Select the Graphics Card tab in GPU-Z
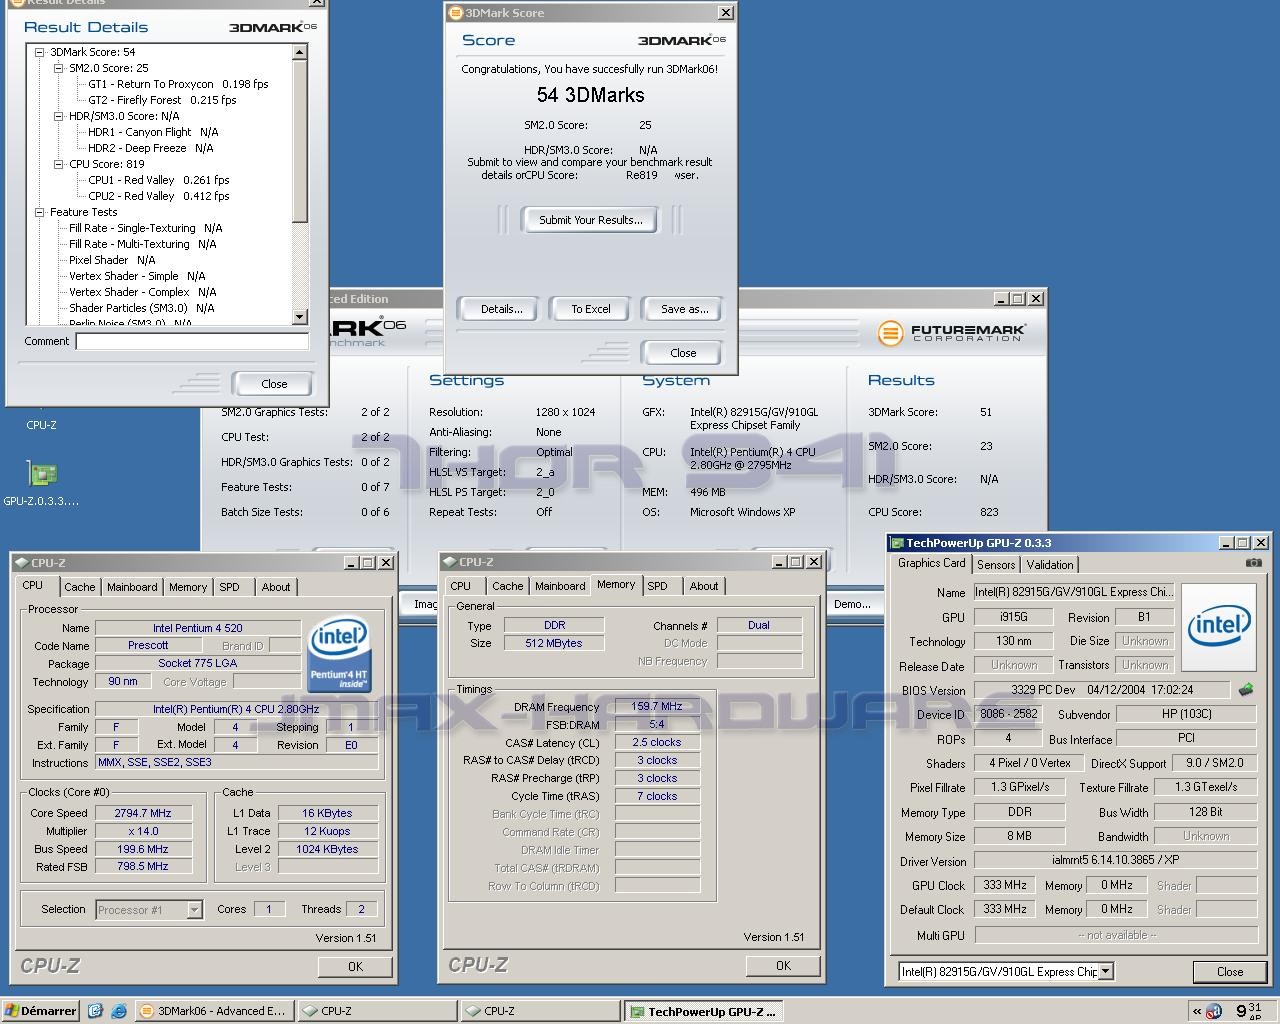 click(932, 563)
